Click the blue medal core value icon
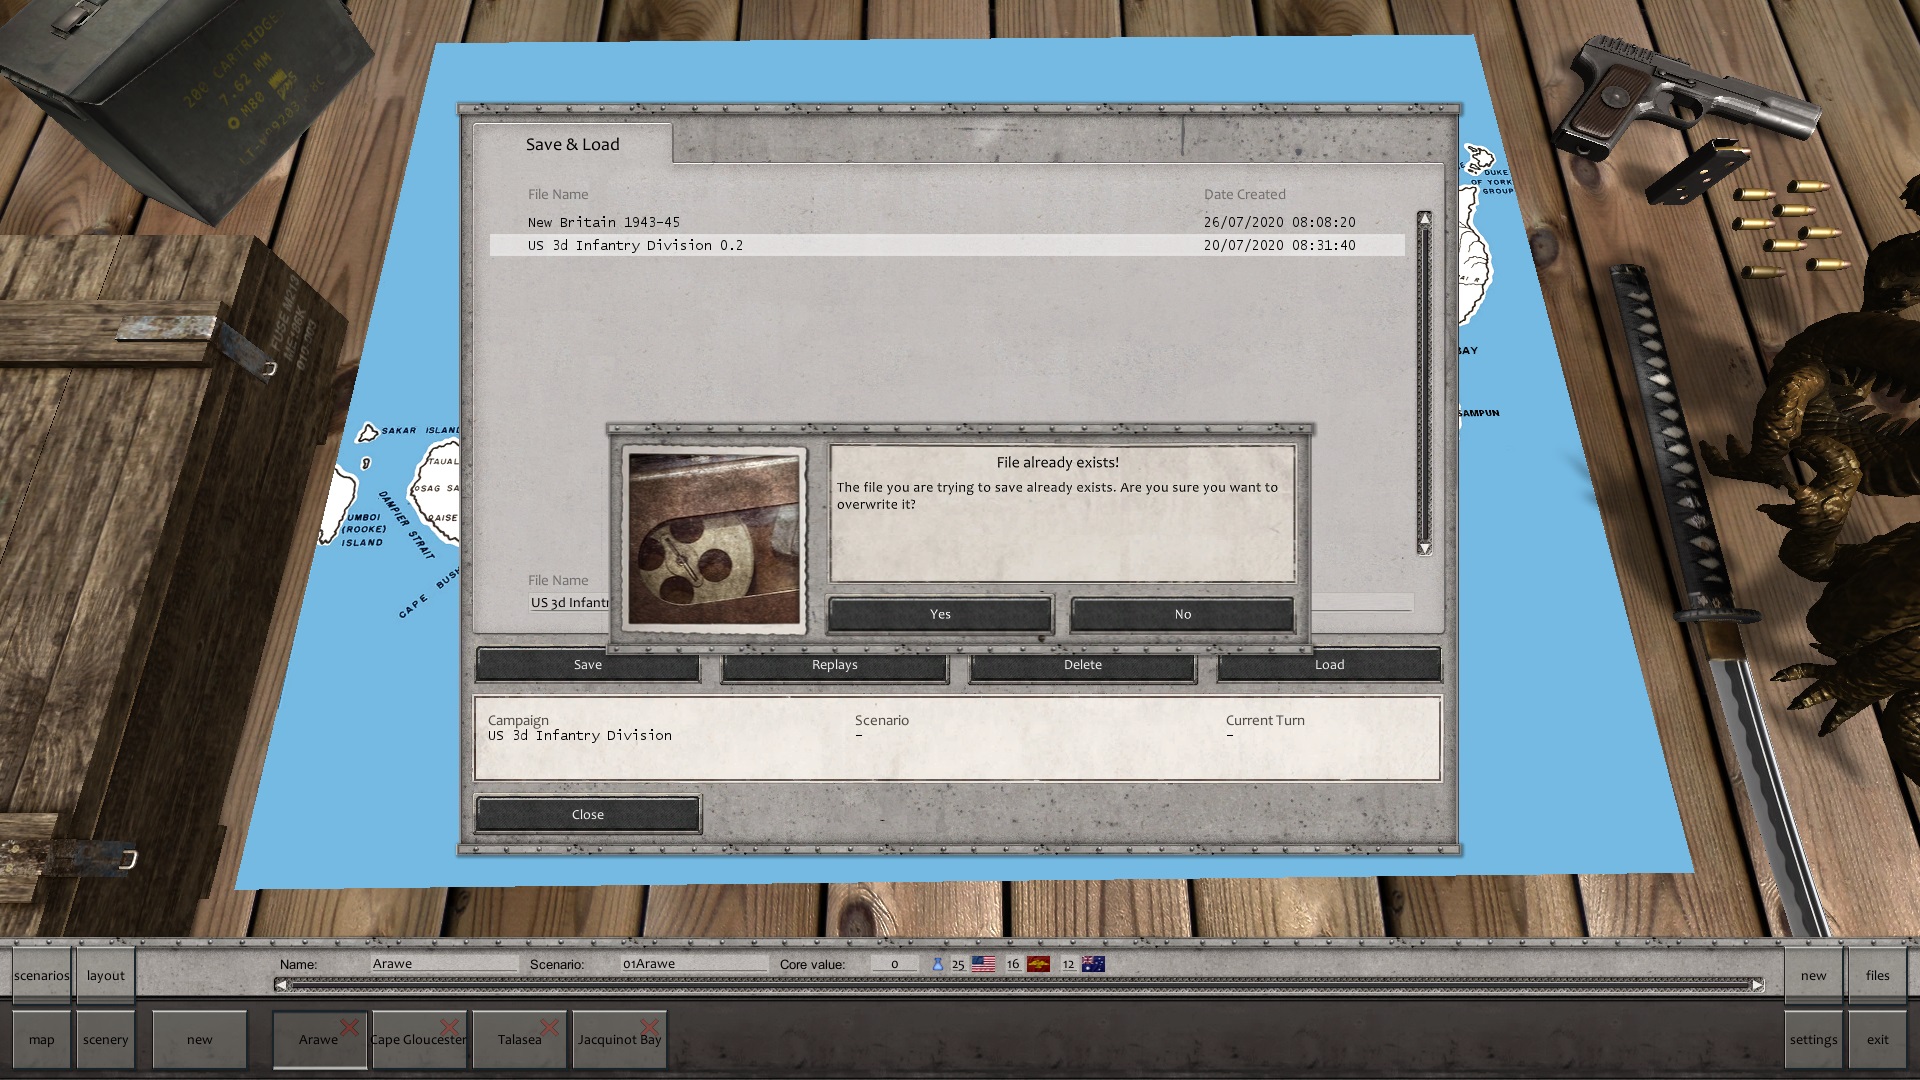 point(937,964)
